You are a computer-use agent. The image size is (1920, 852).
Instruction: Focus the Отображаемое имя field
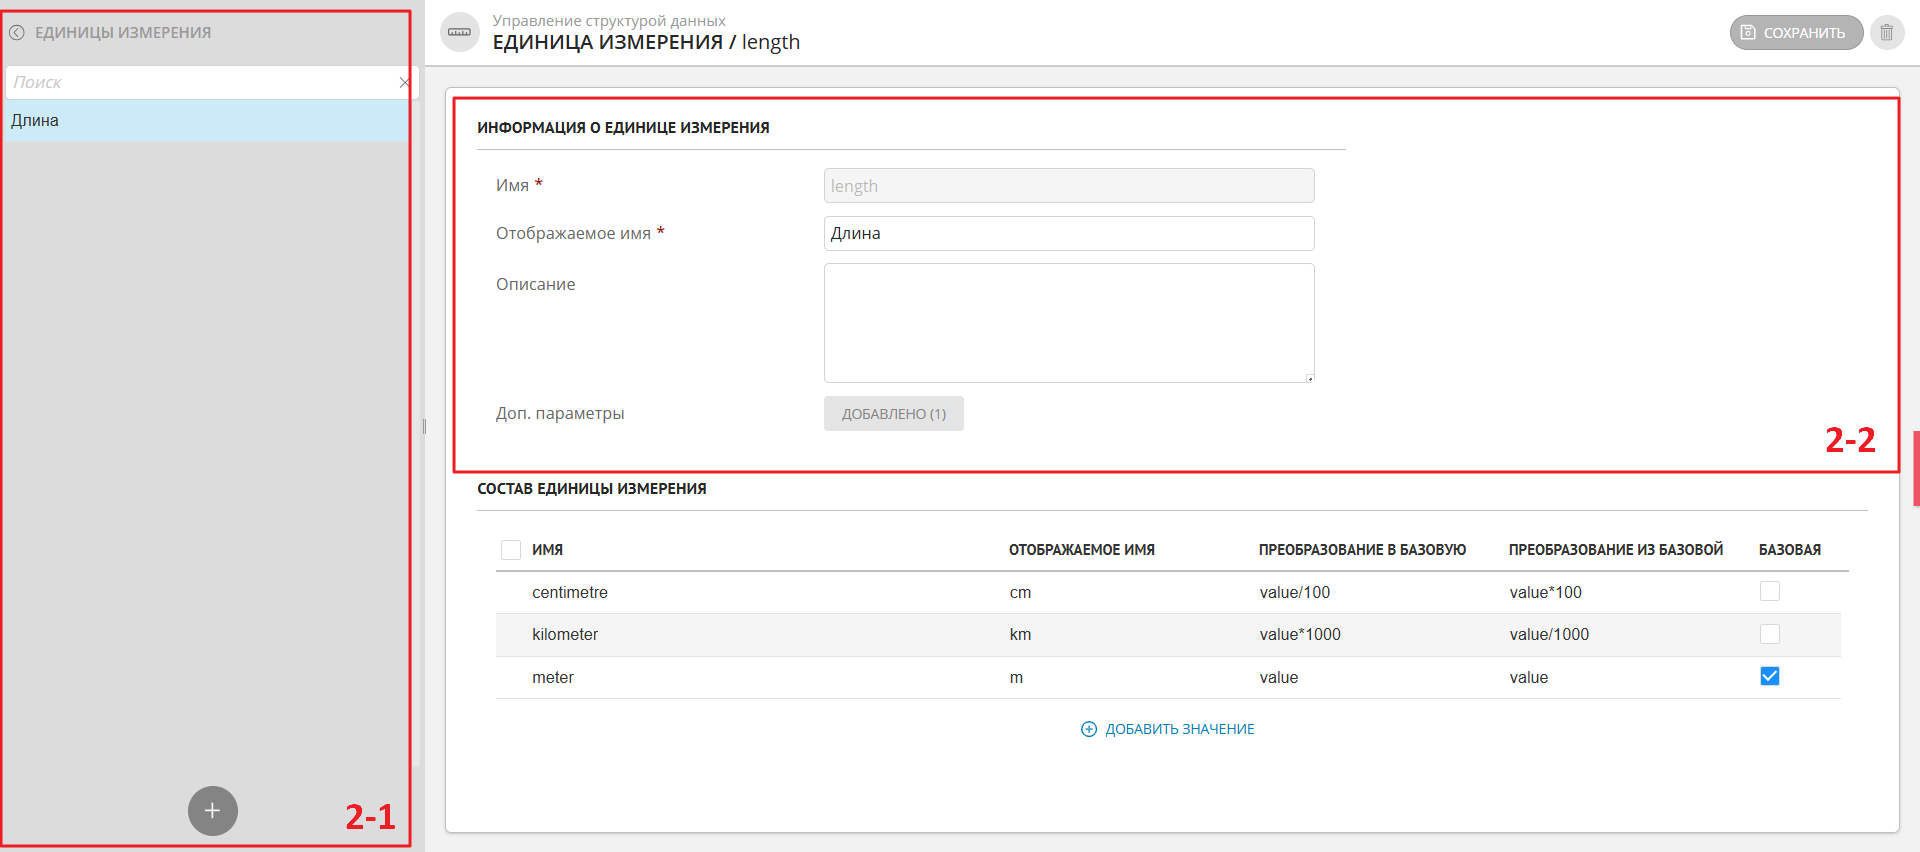coord(1068,234)
